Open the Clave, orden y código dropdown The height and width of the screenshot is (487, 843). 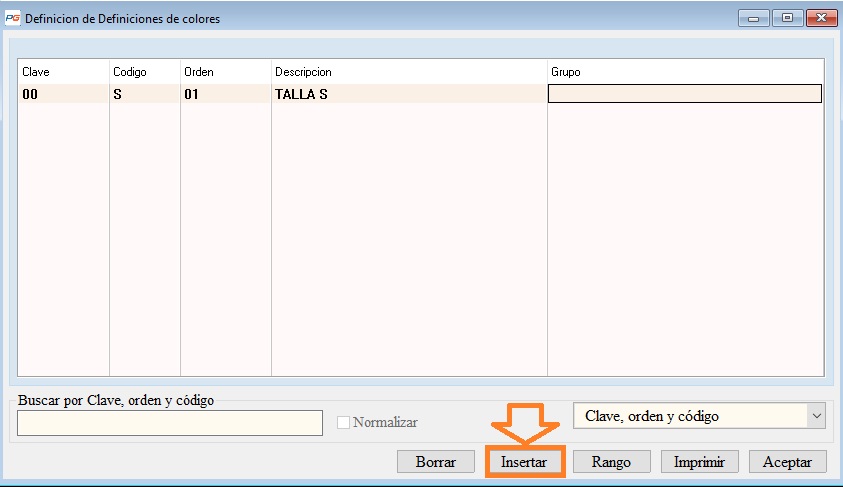699,416
